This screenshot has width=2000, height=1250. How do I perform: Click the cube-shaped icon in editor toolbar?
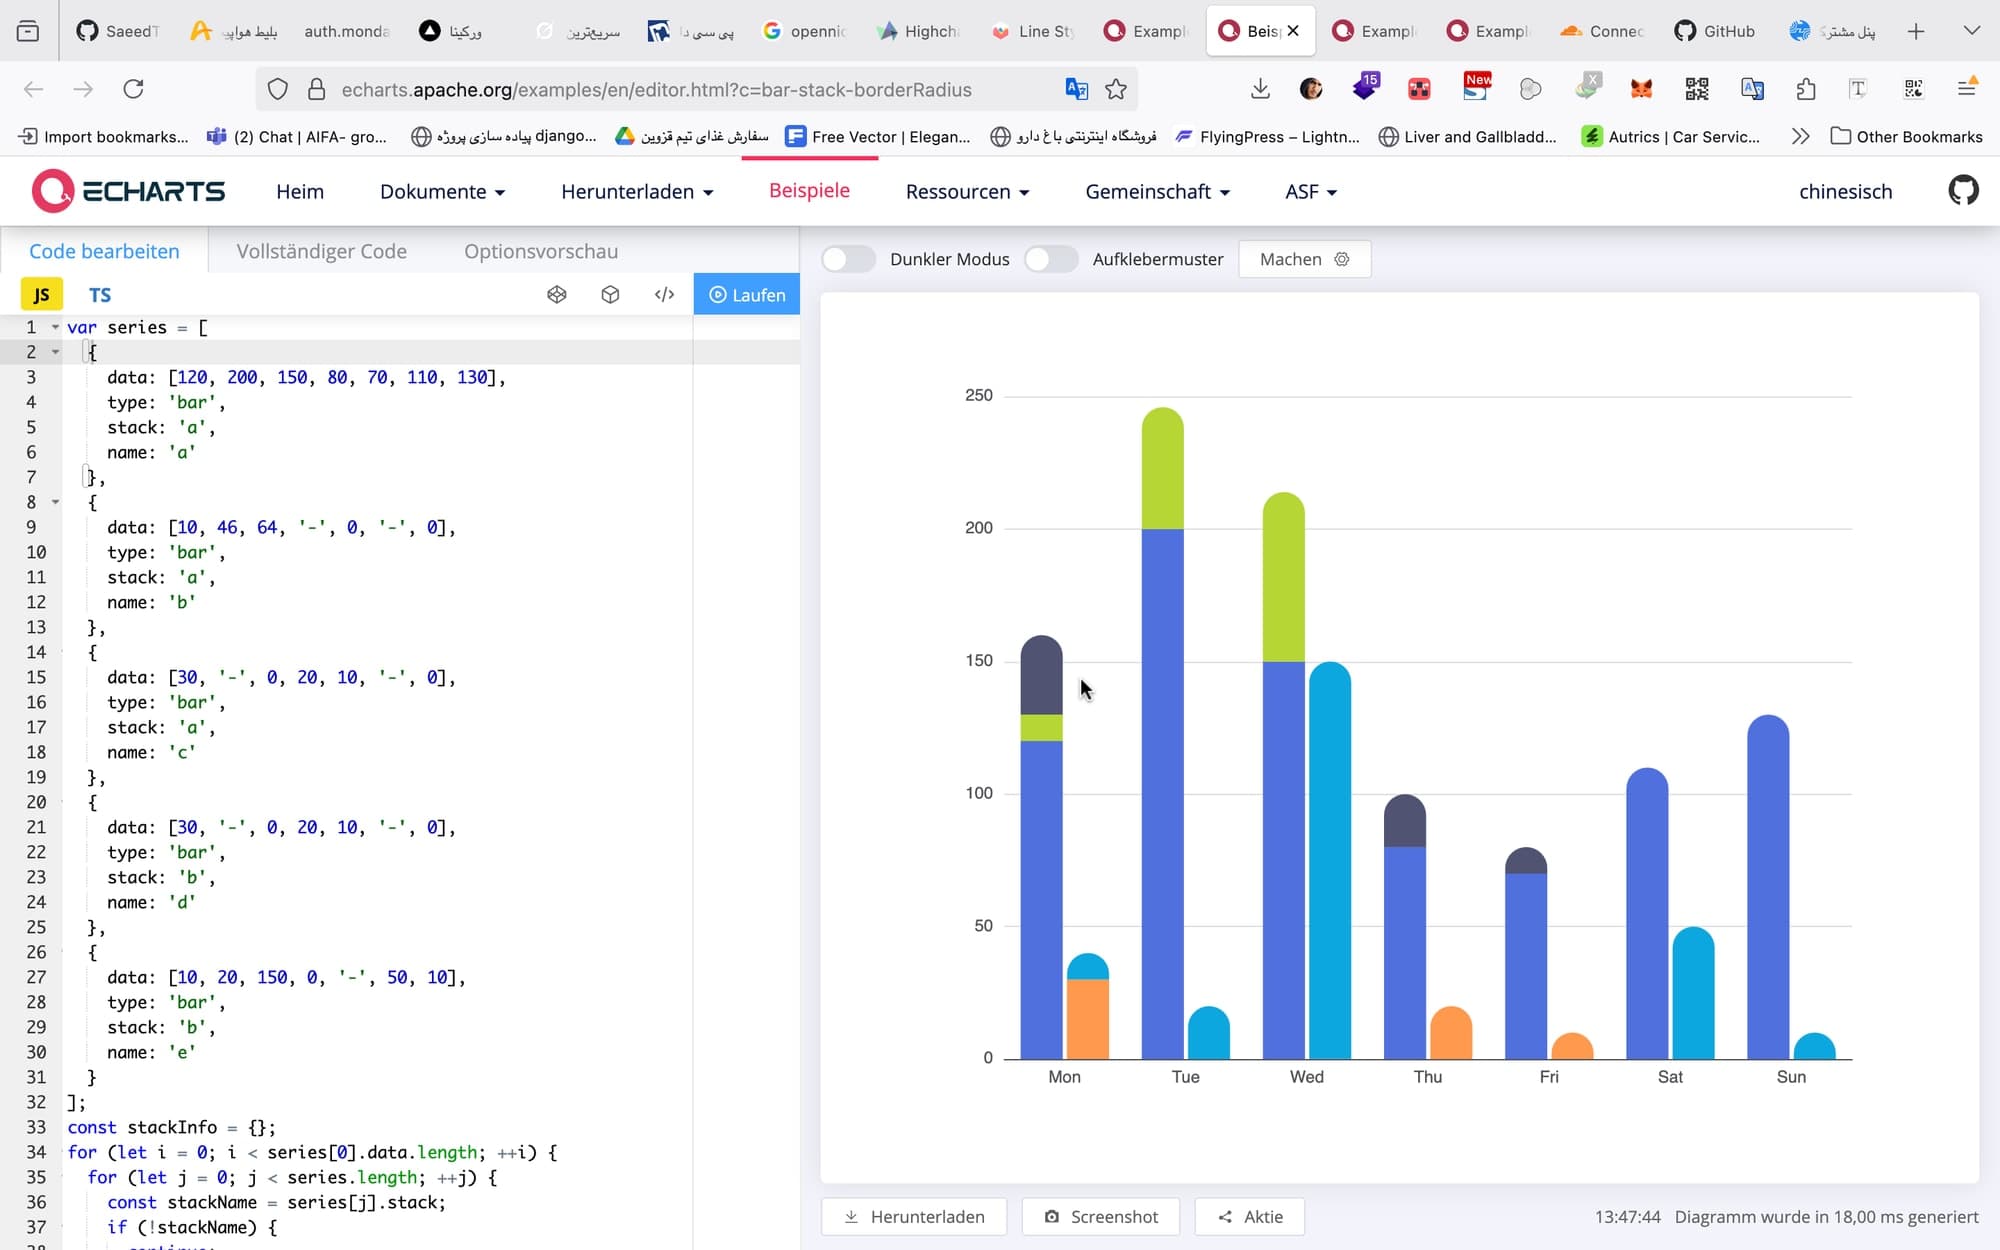click(610, 294)
